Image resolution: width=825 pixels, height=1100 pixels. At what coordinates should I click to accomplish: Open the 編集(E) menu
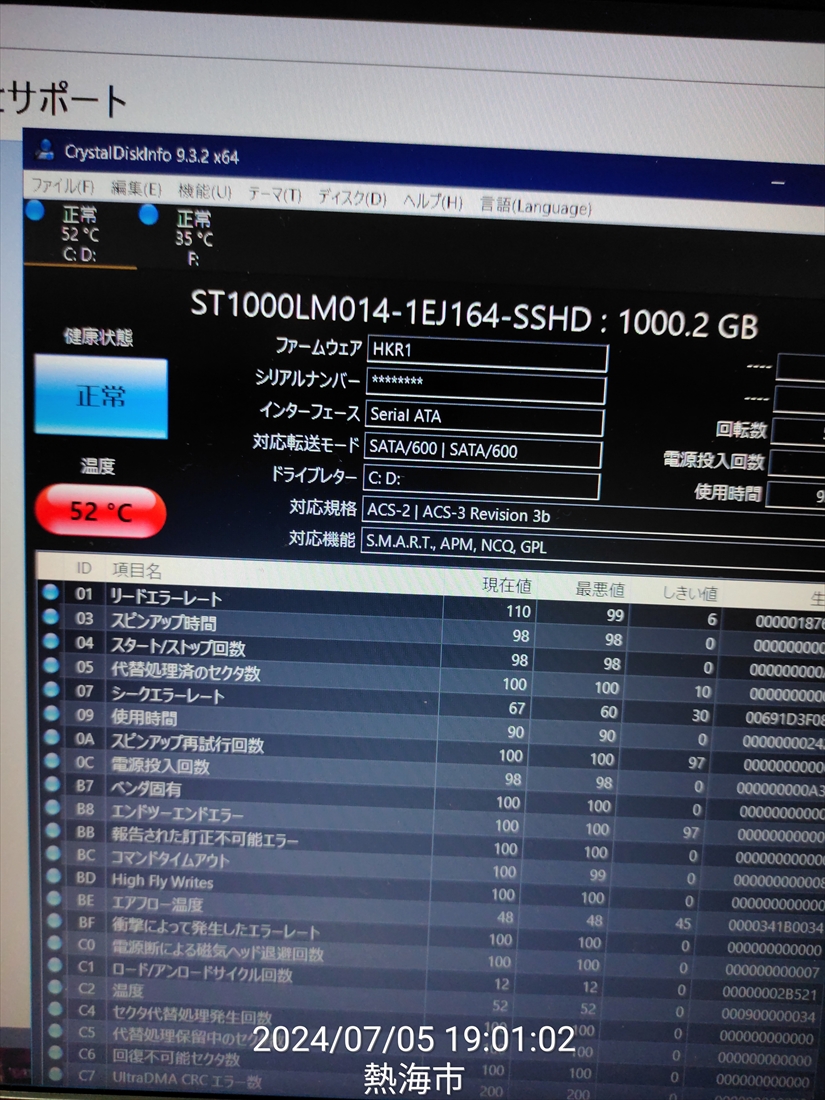click(136, 189)
